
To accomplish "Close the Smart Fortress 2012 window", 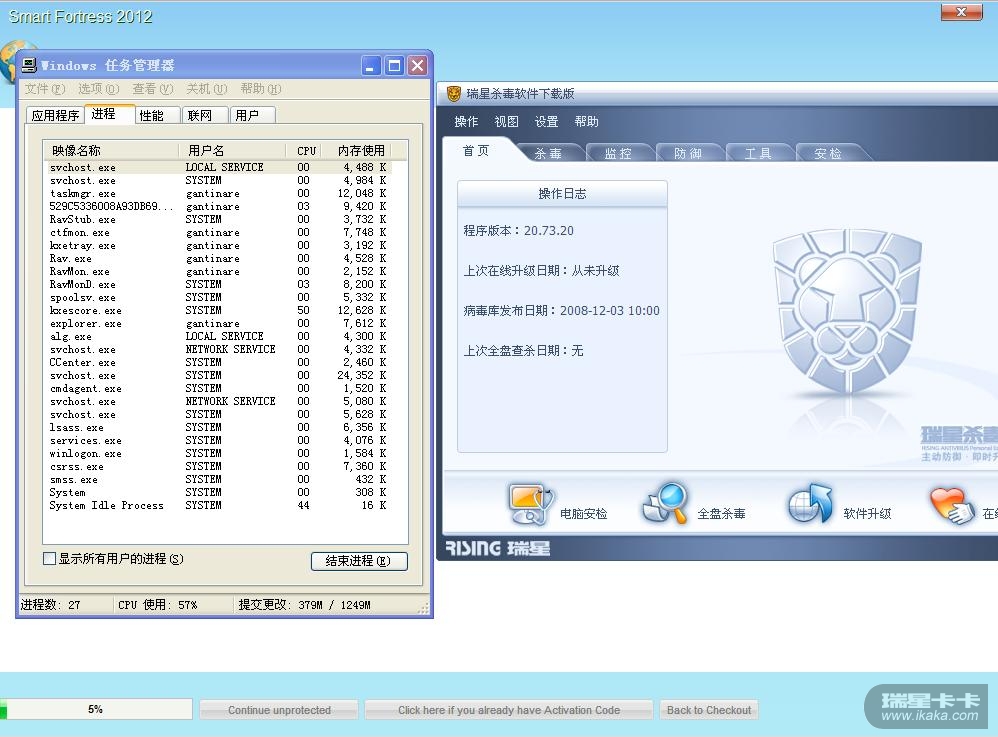I will [x=961, y=12].
